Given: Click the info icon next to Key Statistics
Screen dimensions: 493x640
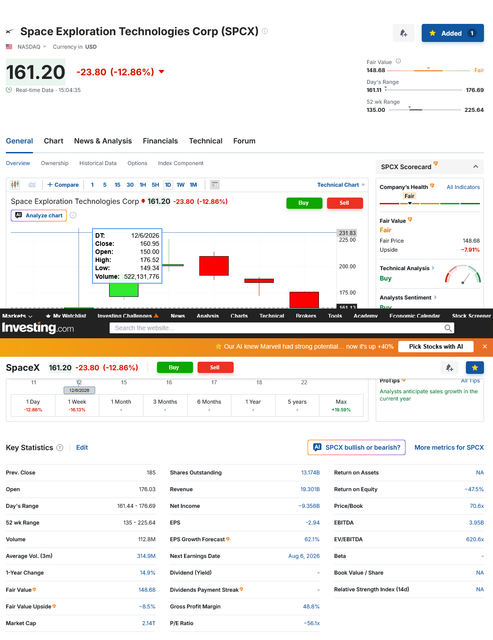Looking at the screenshot, I should 60,447.
